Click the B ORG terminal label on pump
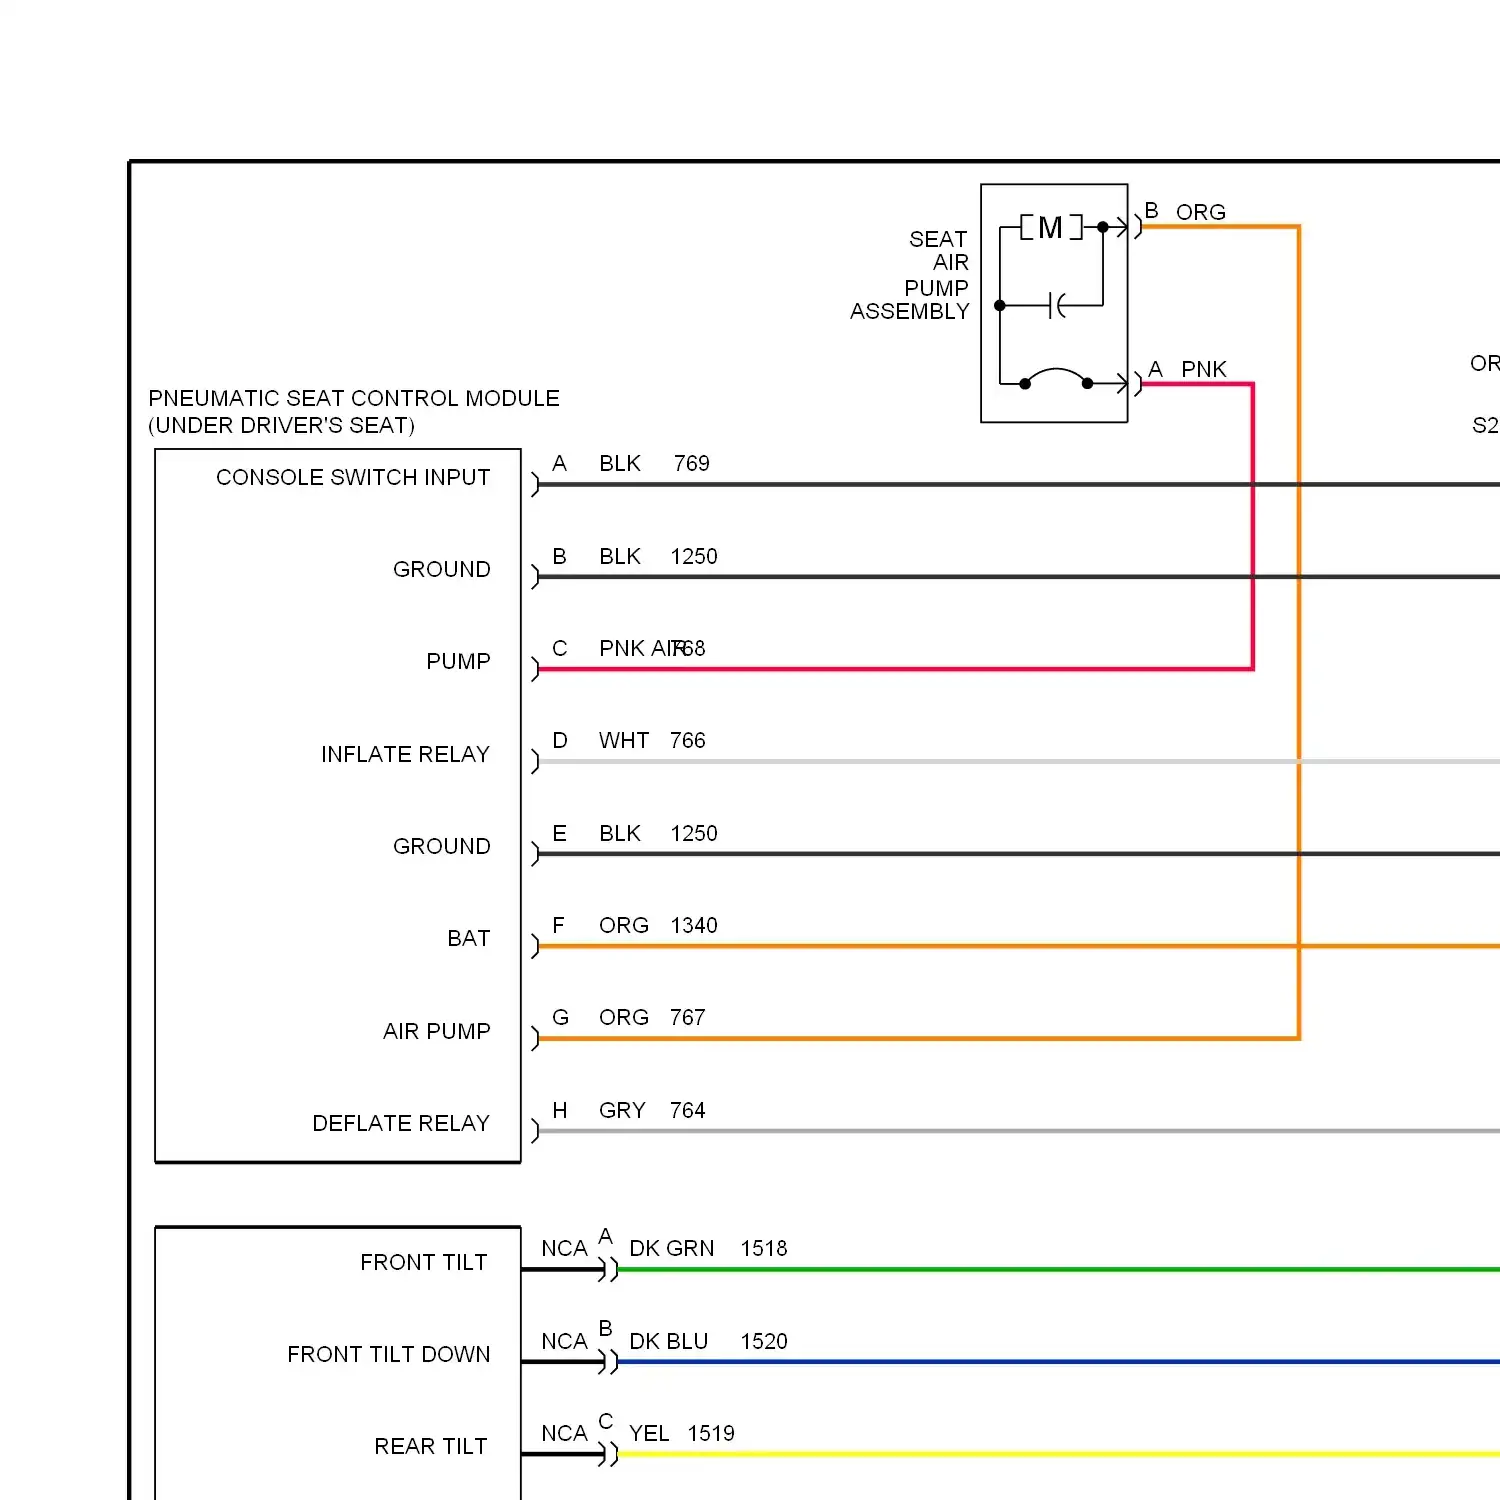Image resolution: width=1500 pixels, height=1500 pixels. click(1185, 211)
